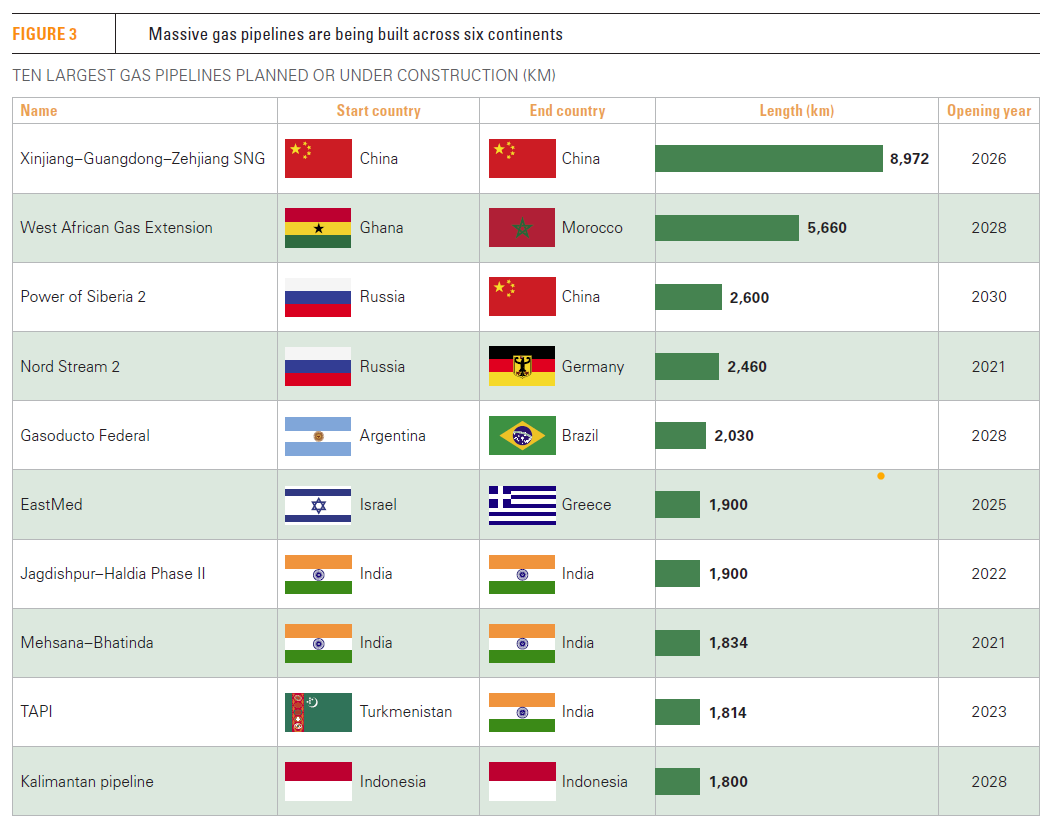1056x833 pixels.
Task: Select the Germany flag in Nord Stream 2 row
Action: [x=522, y=366]
